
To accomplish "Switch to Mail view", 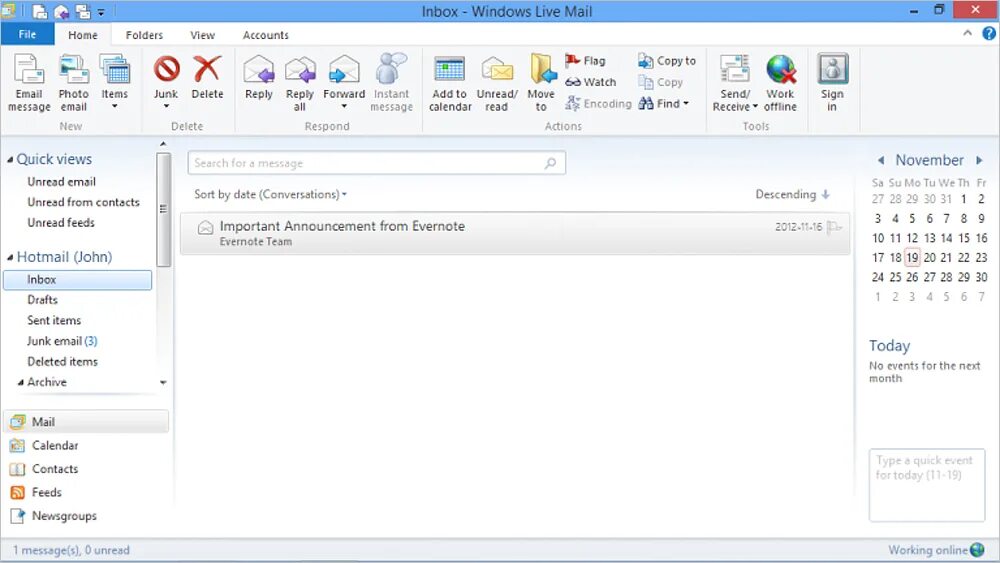I will coord(86,421).
